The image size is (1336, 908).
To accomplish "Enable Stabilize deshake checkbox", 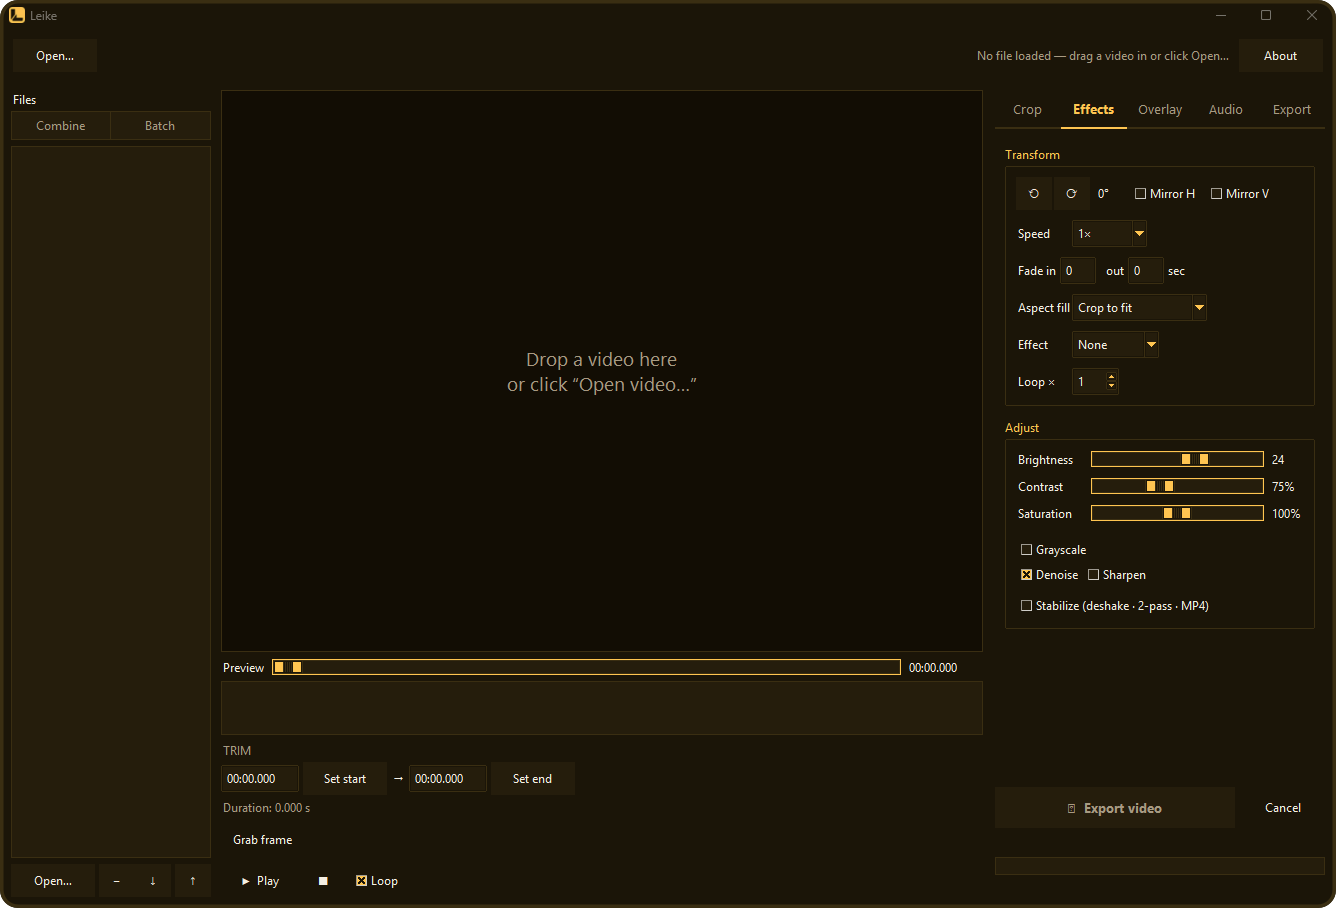I will 1115,606.
